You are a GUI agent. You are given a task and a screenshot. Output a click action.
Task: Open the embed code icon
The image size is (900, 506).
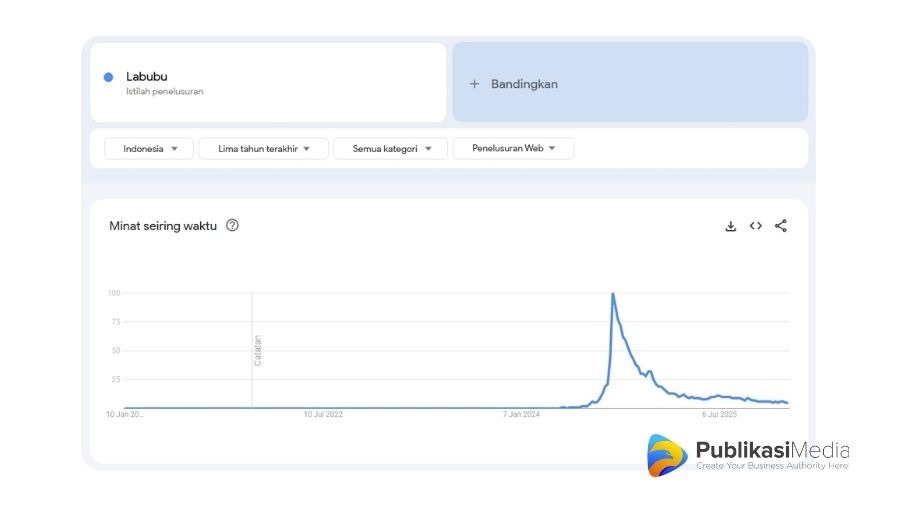(756, 226)
